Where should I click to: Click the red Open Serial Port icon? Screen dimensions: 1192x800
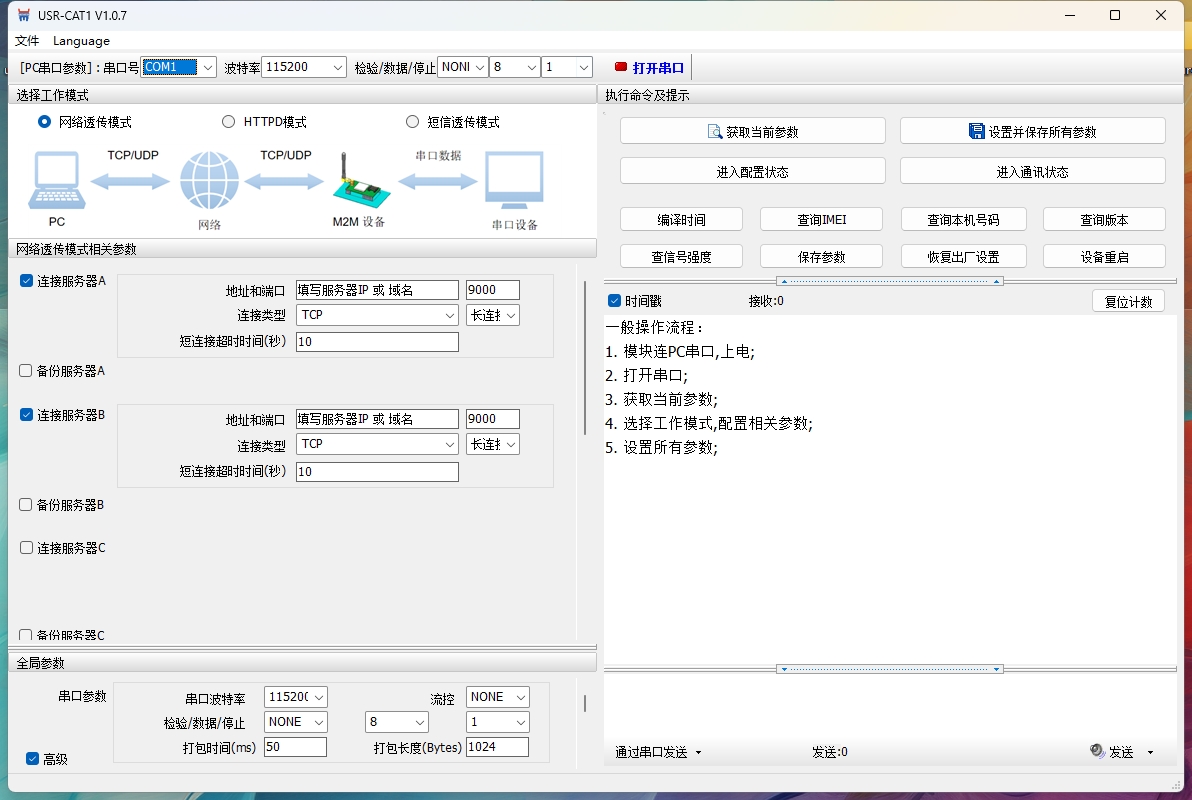pos(621,67)
